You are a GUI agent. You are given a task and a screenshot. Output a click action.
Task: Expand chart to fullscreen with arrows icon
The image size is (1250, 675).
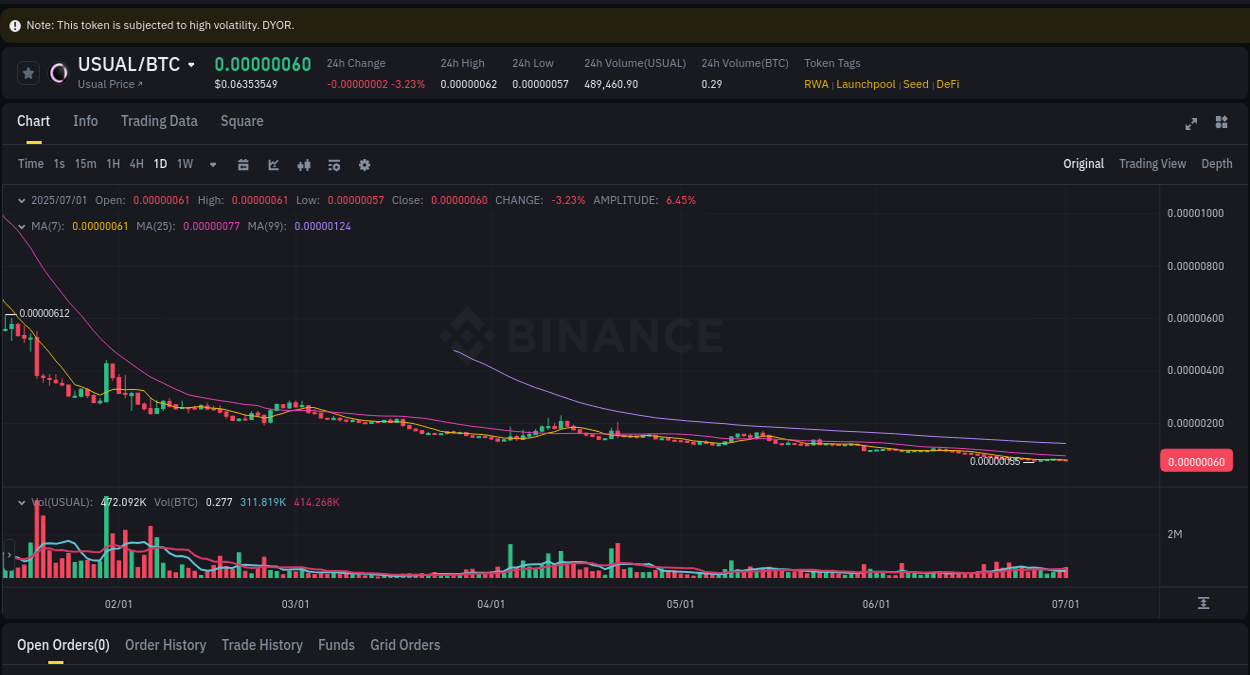click(1191, 124)
